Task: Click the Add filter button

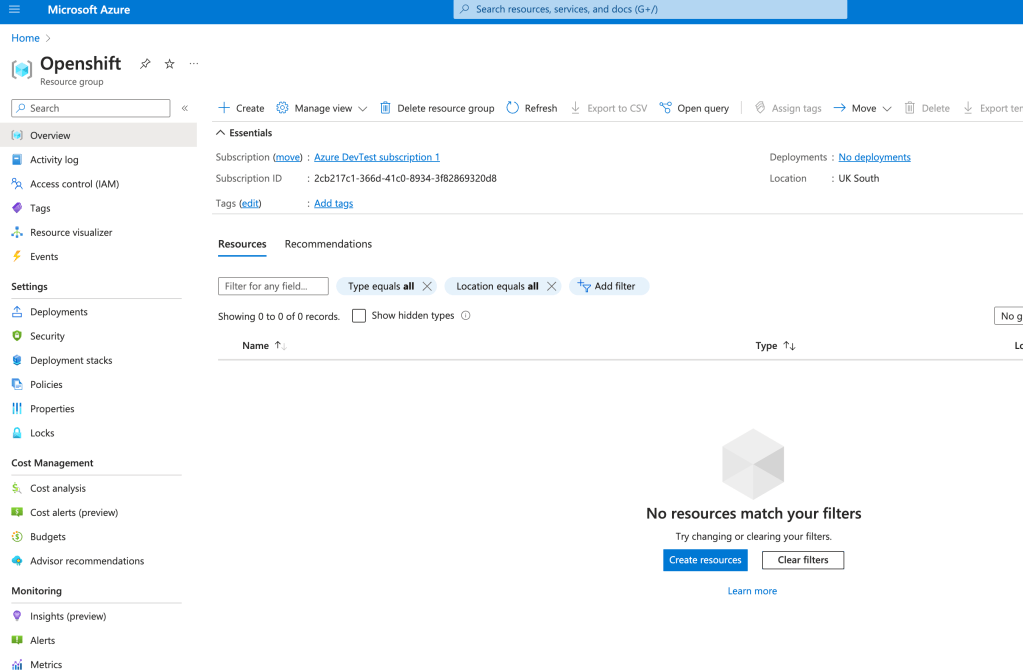Action: tap(609, 286)
